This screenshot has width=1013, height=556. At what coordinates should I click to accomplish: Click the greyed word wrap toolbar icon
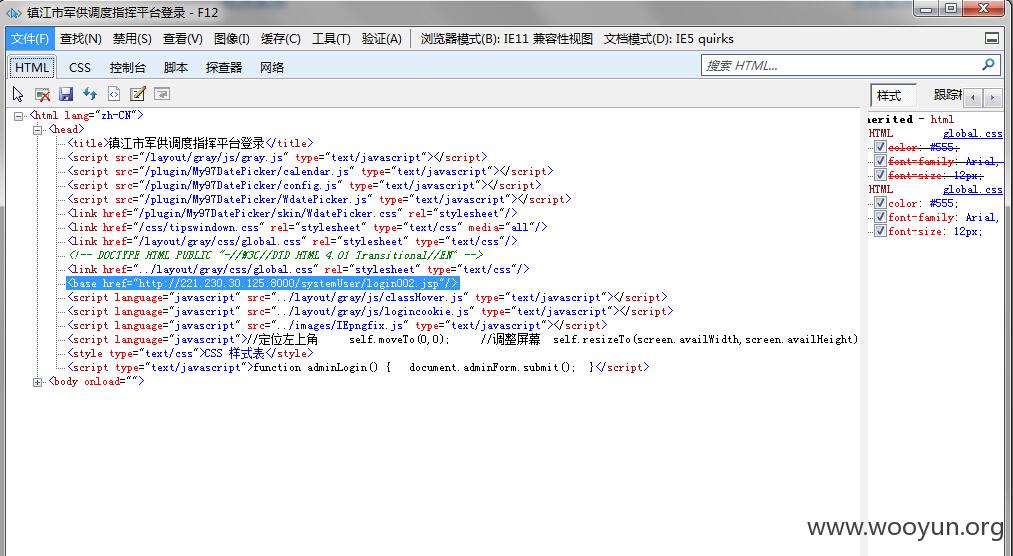162,94
